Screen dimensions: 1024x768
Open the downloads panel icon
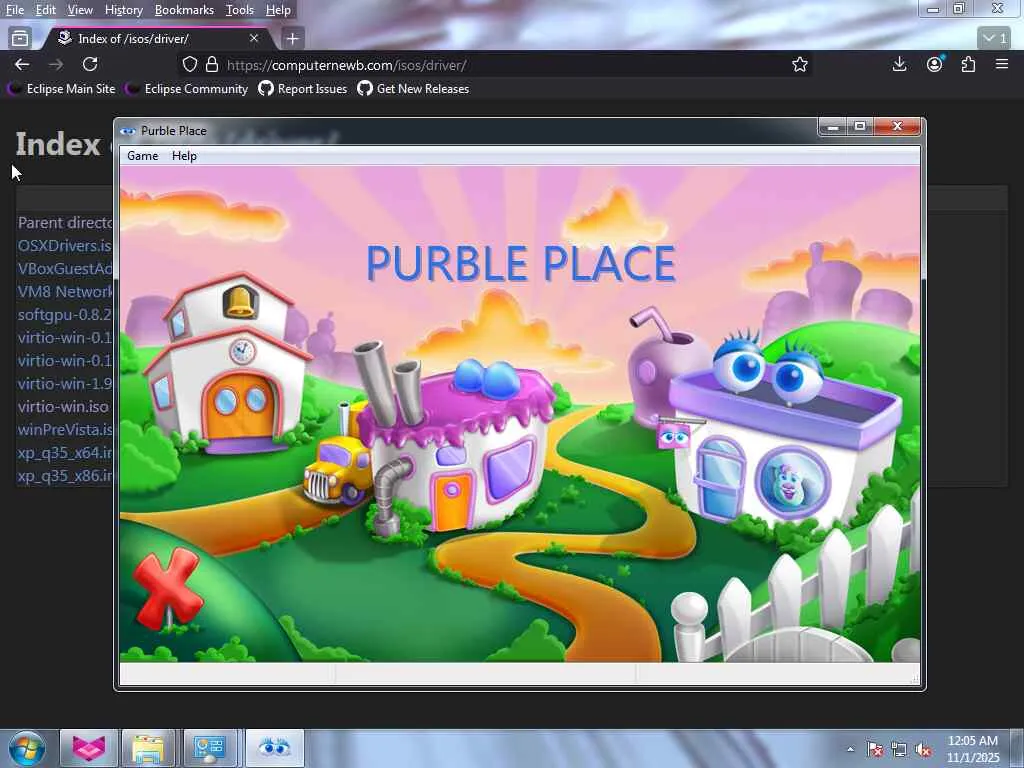(899, 64)
